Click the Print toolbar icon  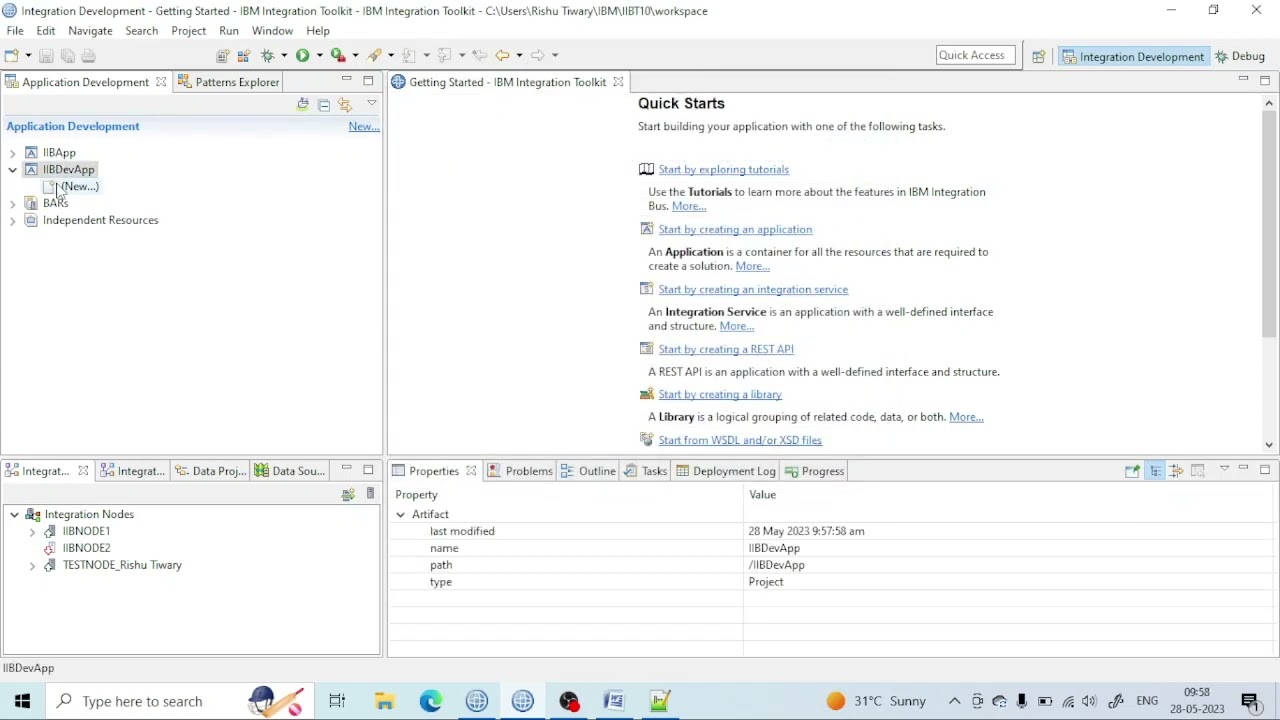tap(88, 55)
